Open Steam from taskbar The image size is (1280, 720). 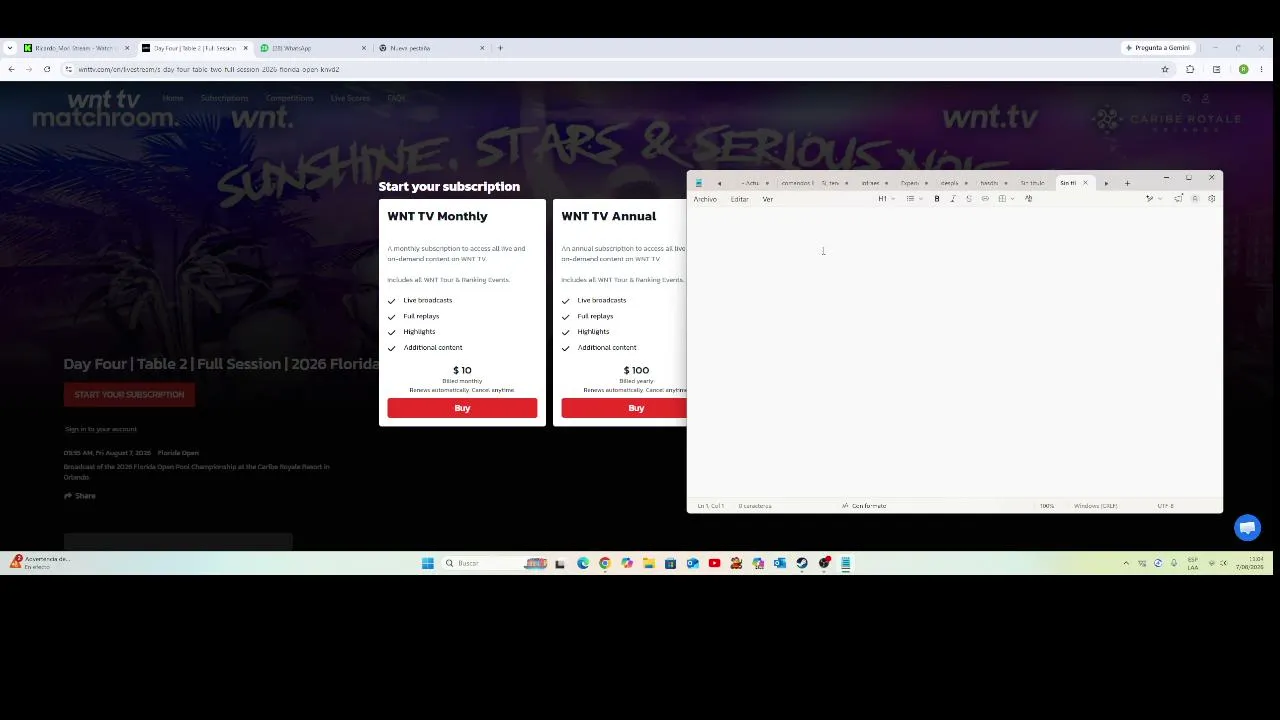pos(802,563)
